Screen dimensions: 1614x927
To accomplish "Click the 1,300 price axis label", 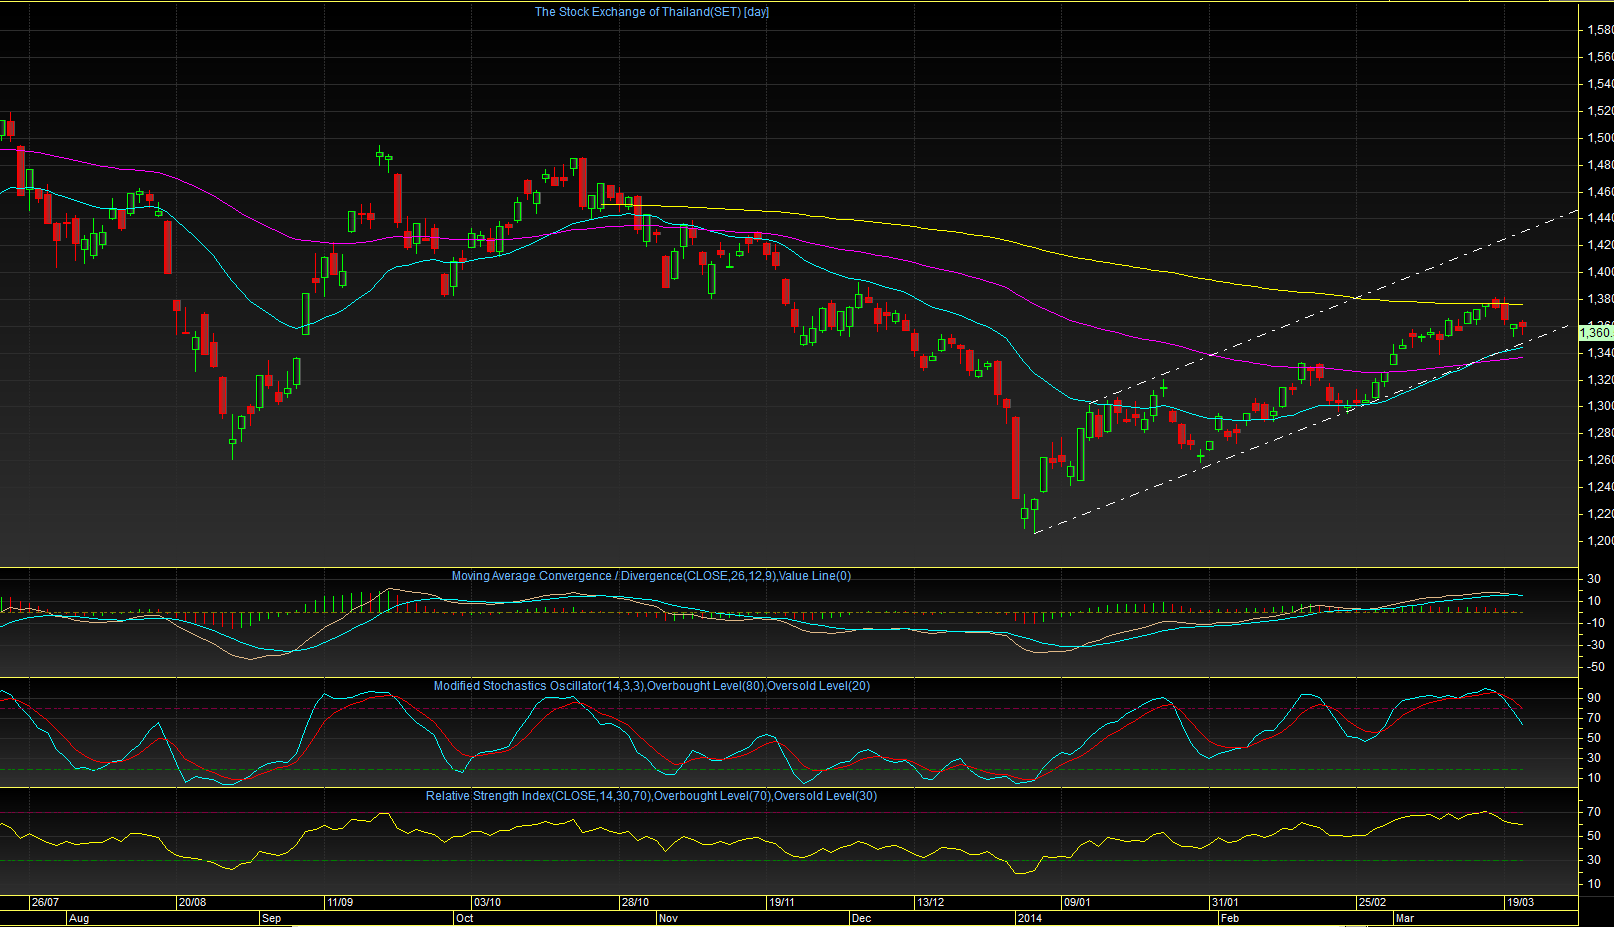I will 1600,406.
